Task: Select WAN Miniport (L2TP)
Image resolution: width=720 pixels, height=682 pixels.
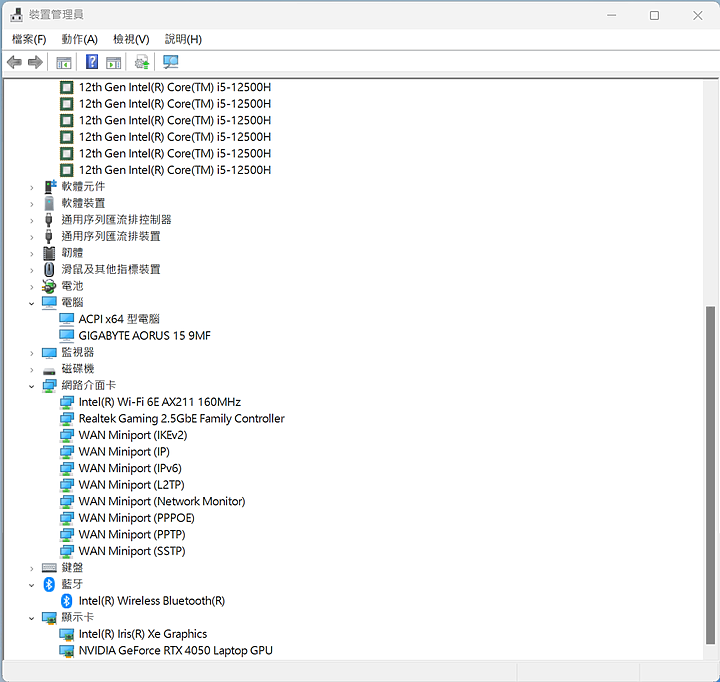Action: point(131,485)
